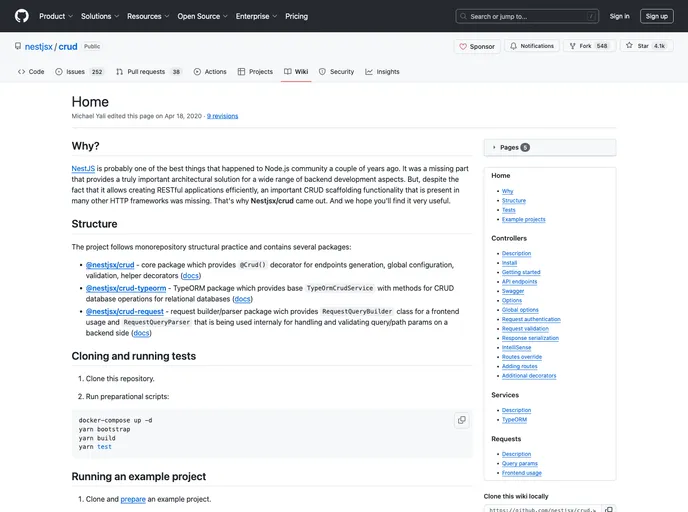Switch to the Actions tab
Screen dimensions: 688x512
210,72
